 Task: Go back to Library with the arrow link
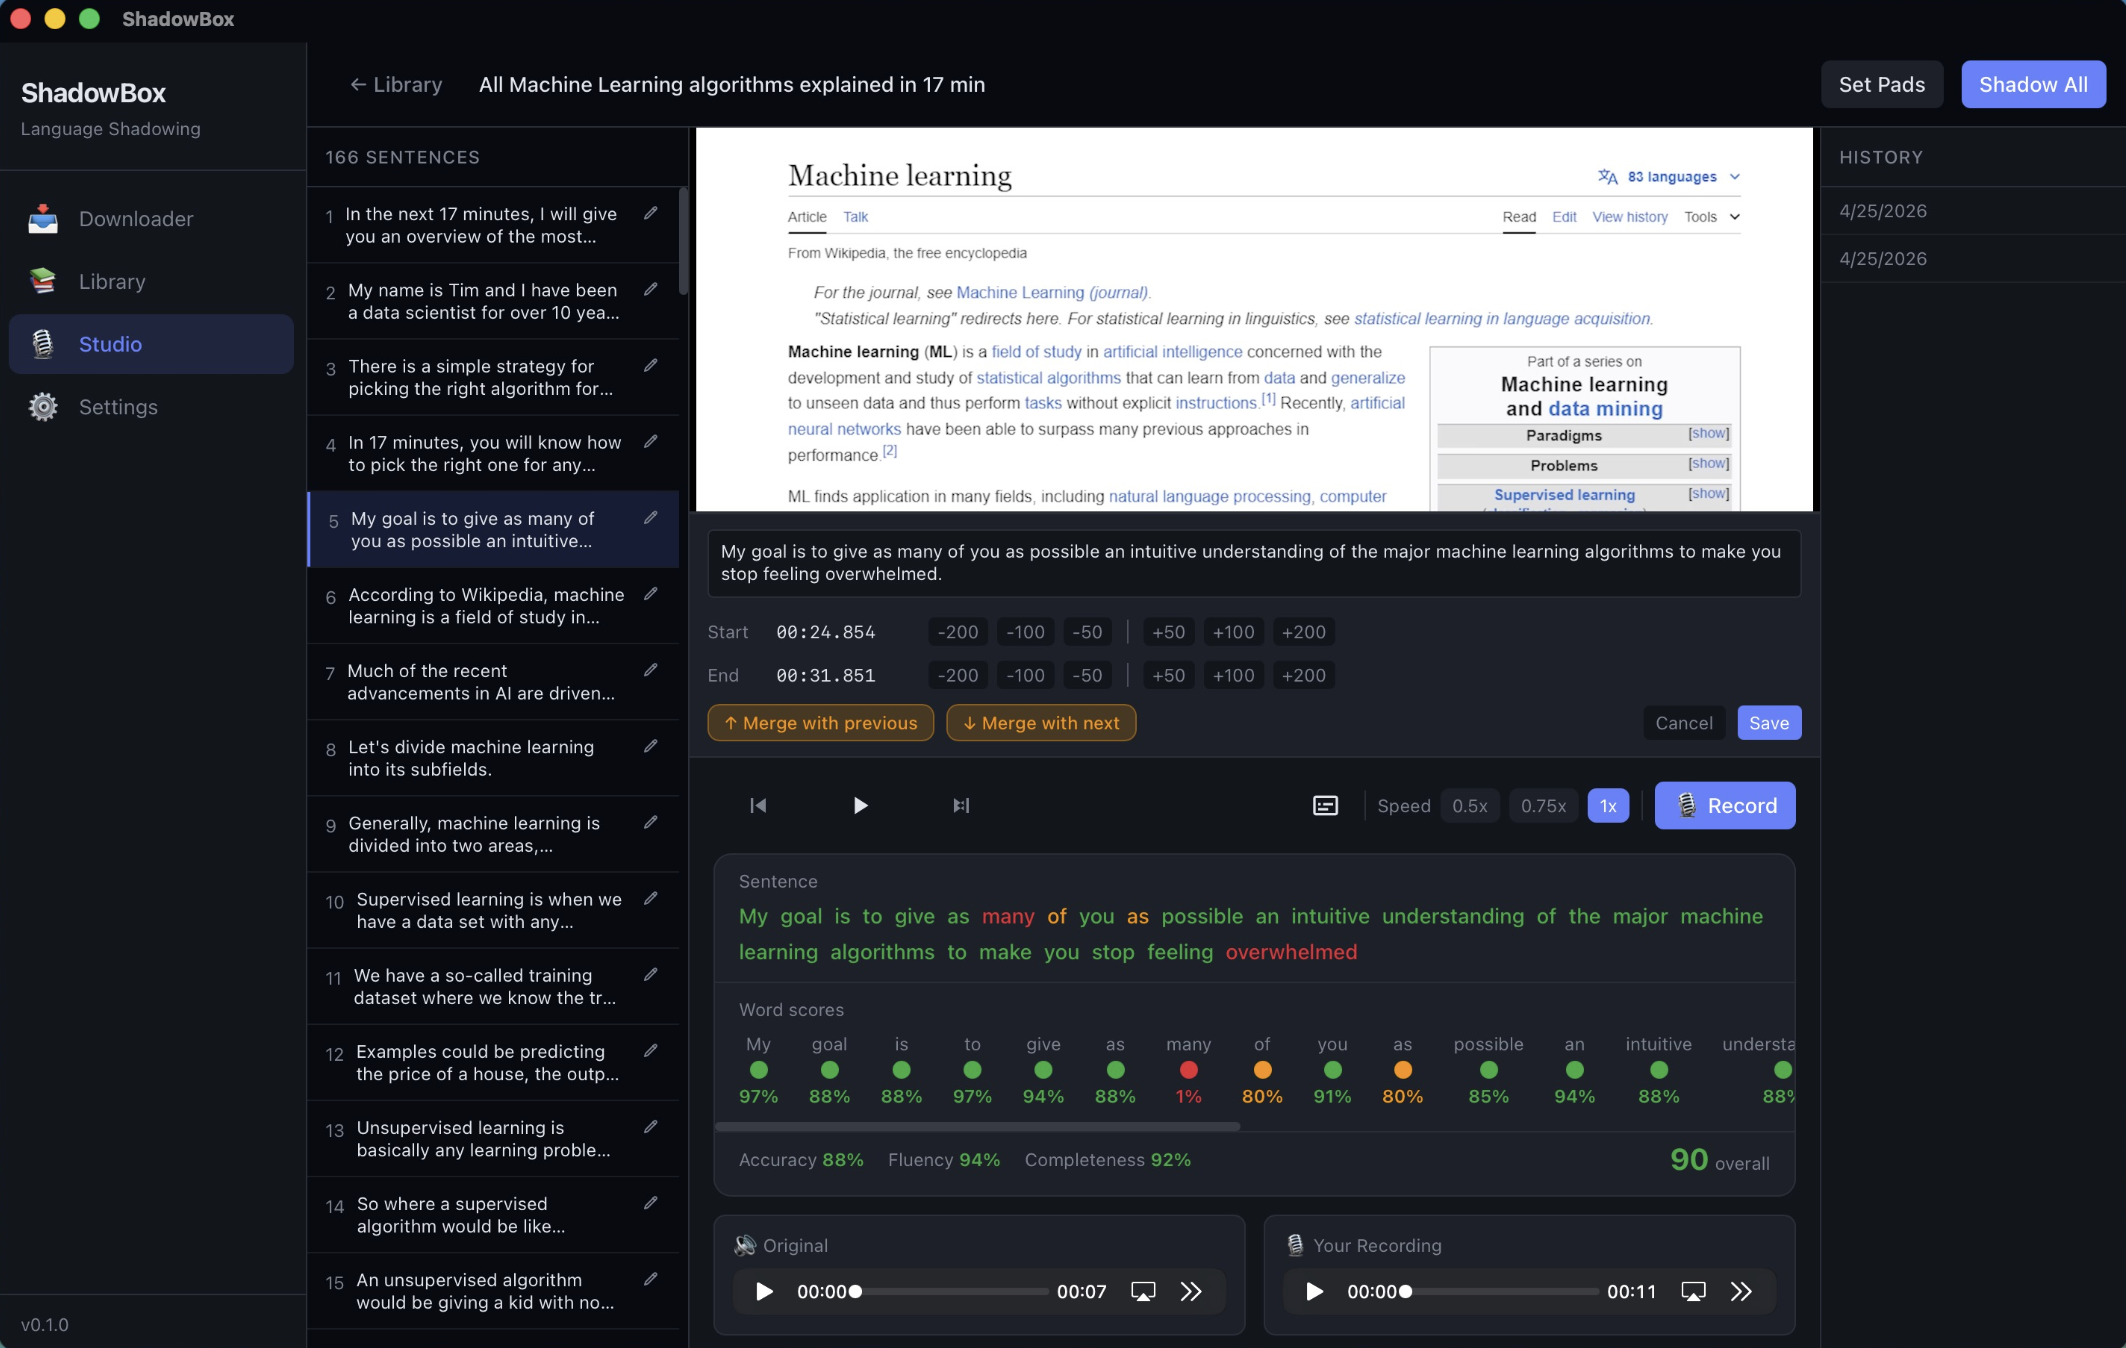tap(396, 85)
